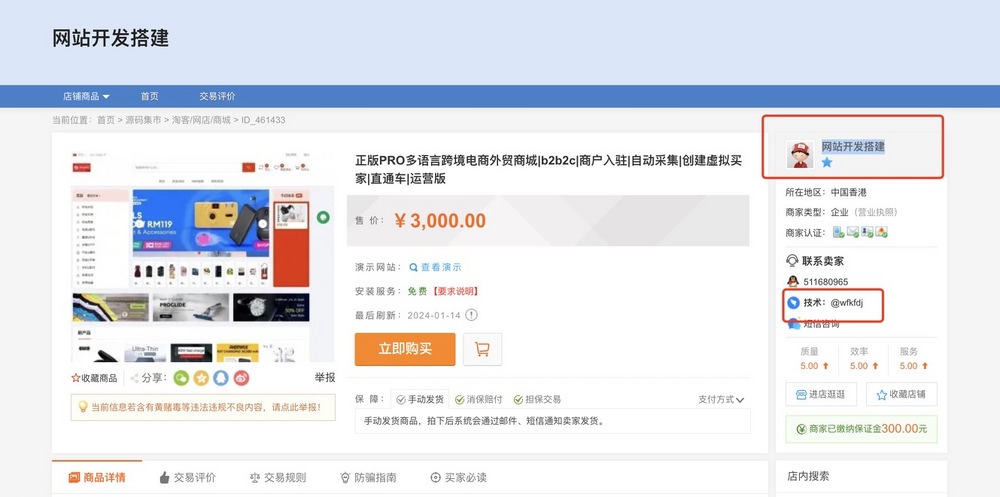Select the 担保交易 guarantee tab
The image size is (1000, 497).
pos(537,399)
